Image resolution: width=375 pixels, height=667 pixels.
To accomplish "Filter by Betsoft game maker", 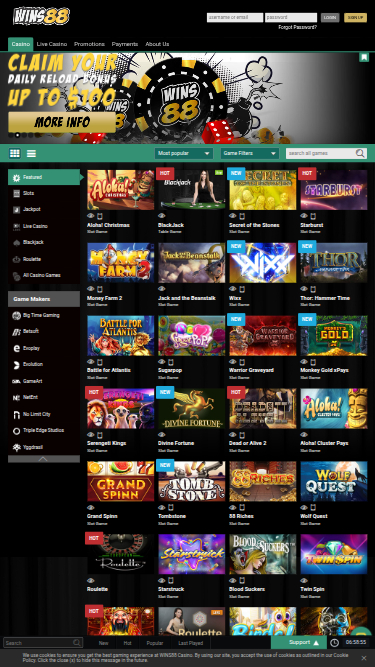I will point(44,331).
